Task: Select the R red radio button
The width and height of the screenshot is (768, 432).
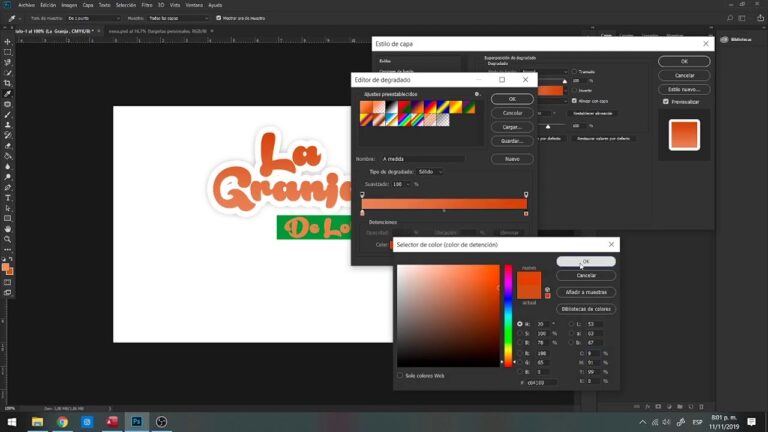Action: pyautogui.click(x=520, y=353)
